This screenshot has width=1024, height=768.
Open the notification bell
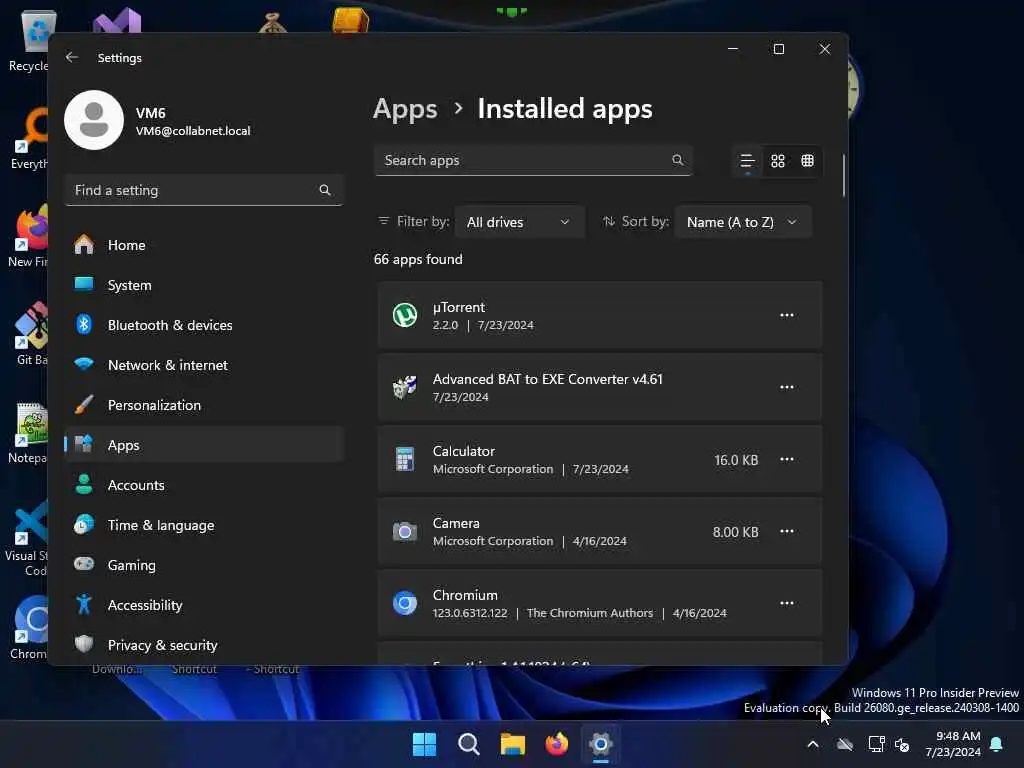tap(997, 744)
